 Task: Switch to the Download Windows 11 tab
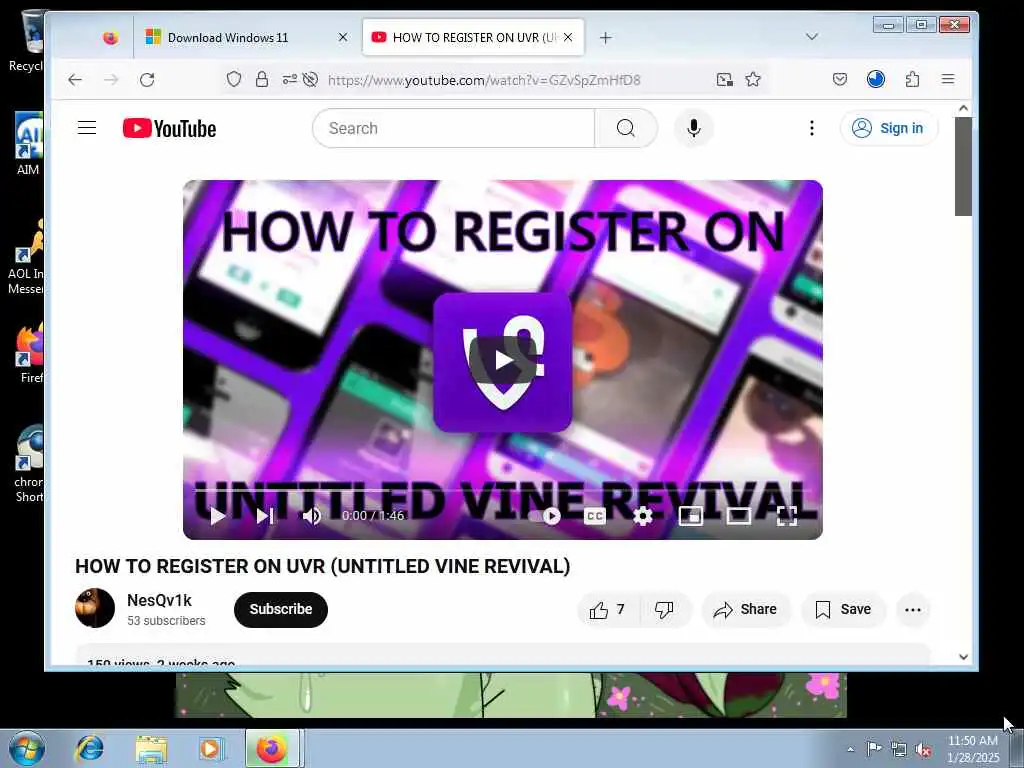tap(247, 38)
